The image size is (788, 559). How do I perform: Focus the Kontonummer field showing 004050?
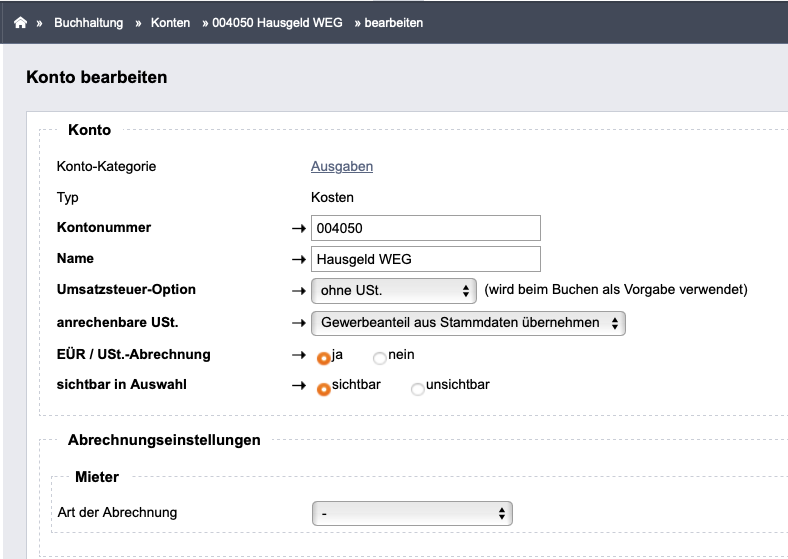(426, 228)
